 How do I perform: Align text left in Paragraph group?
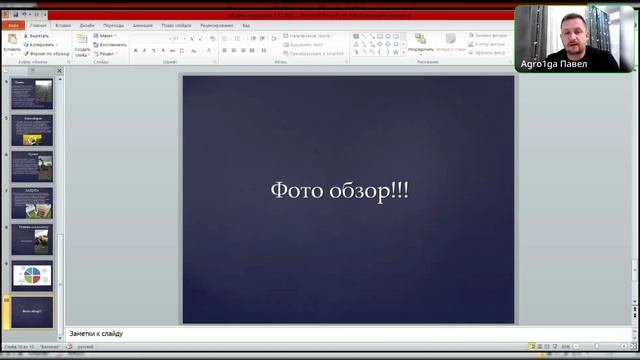[x=224, y=50]
